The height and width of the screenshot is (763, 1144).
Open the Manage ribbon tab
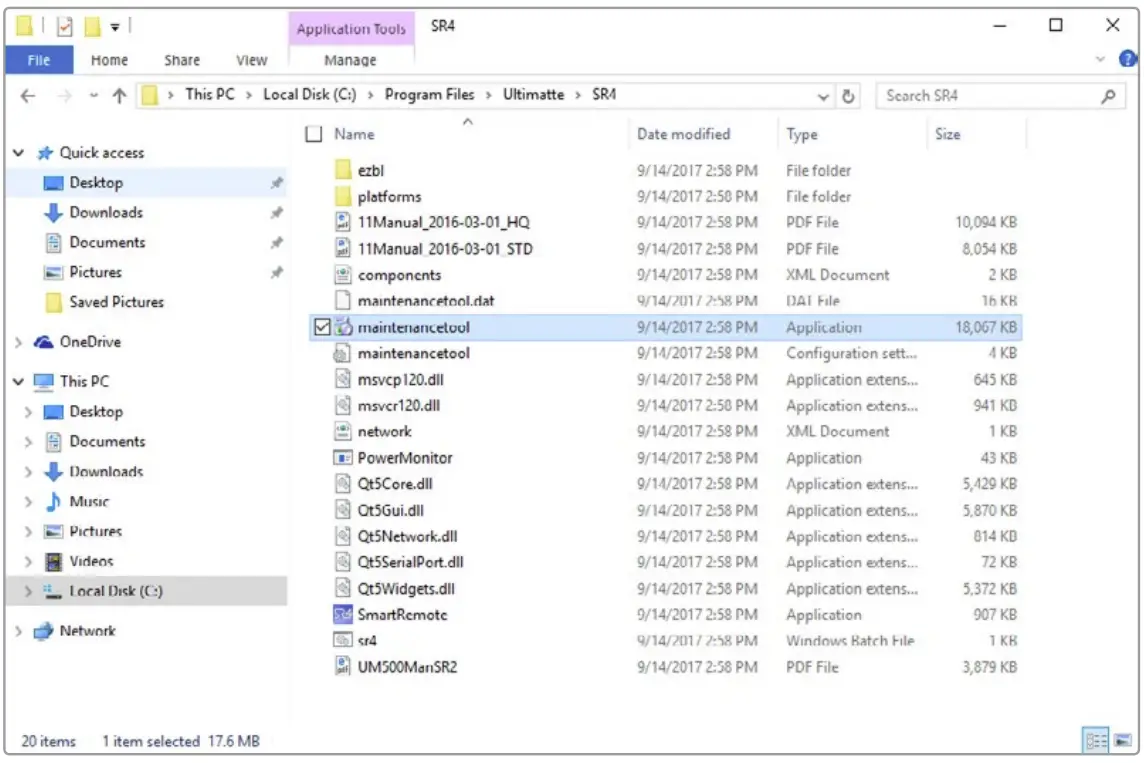pos(350,60)
